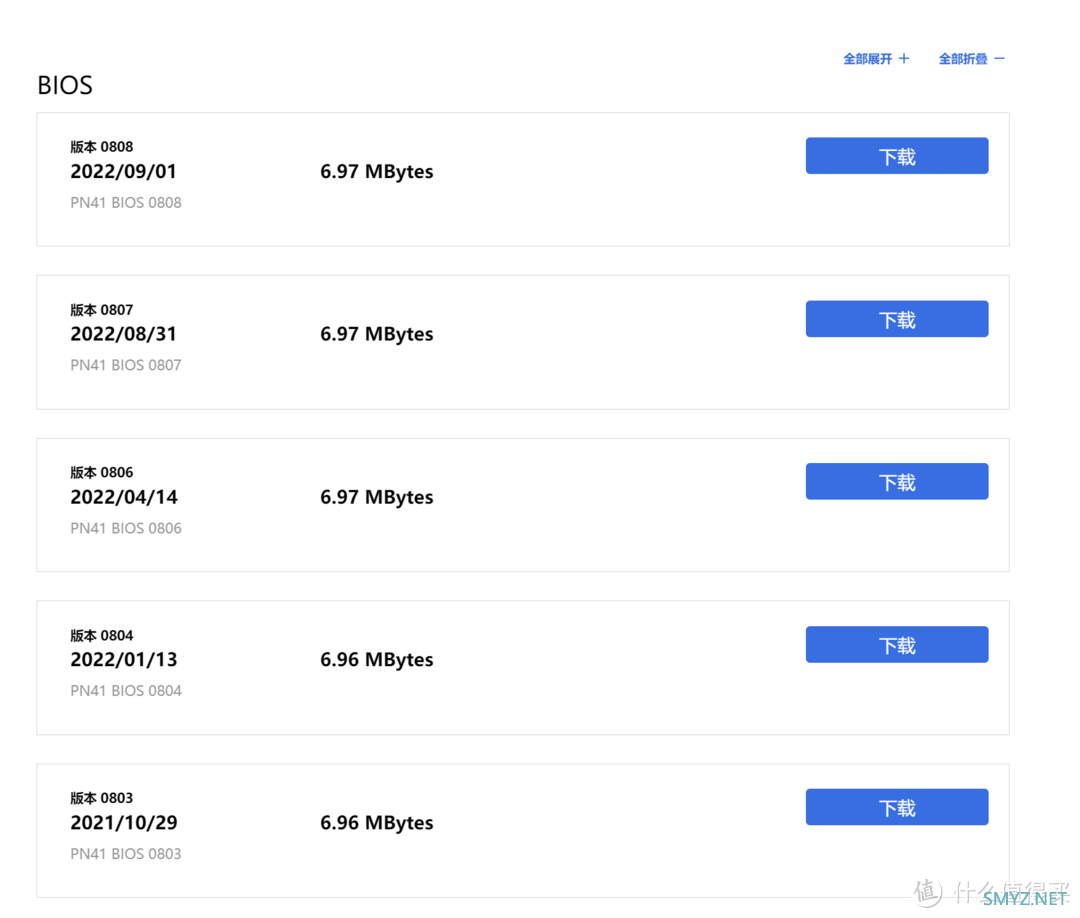Click the date 2022/04/14
This screenshot has width=1080, height=918.
point(123,497)
